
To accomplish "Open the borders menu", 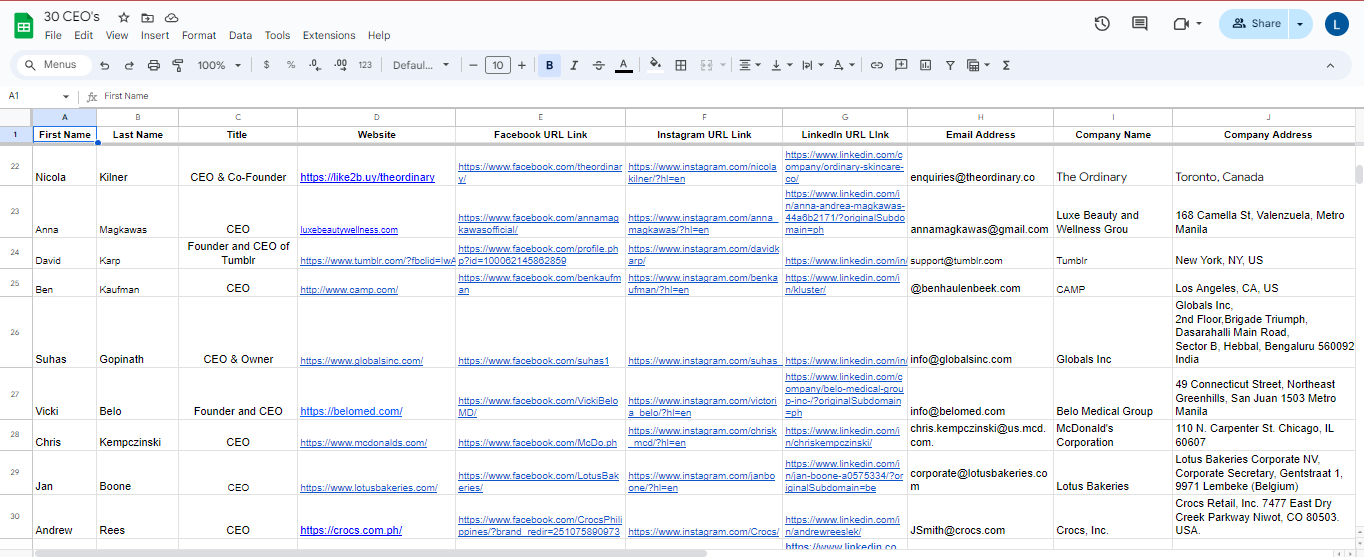I will [681, 65].
